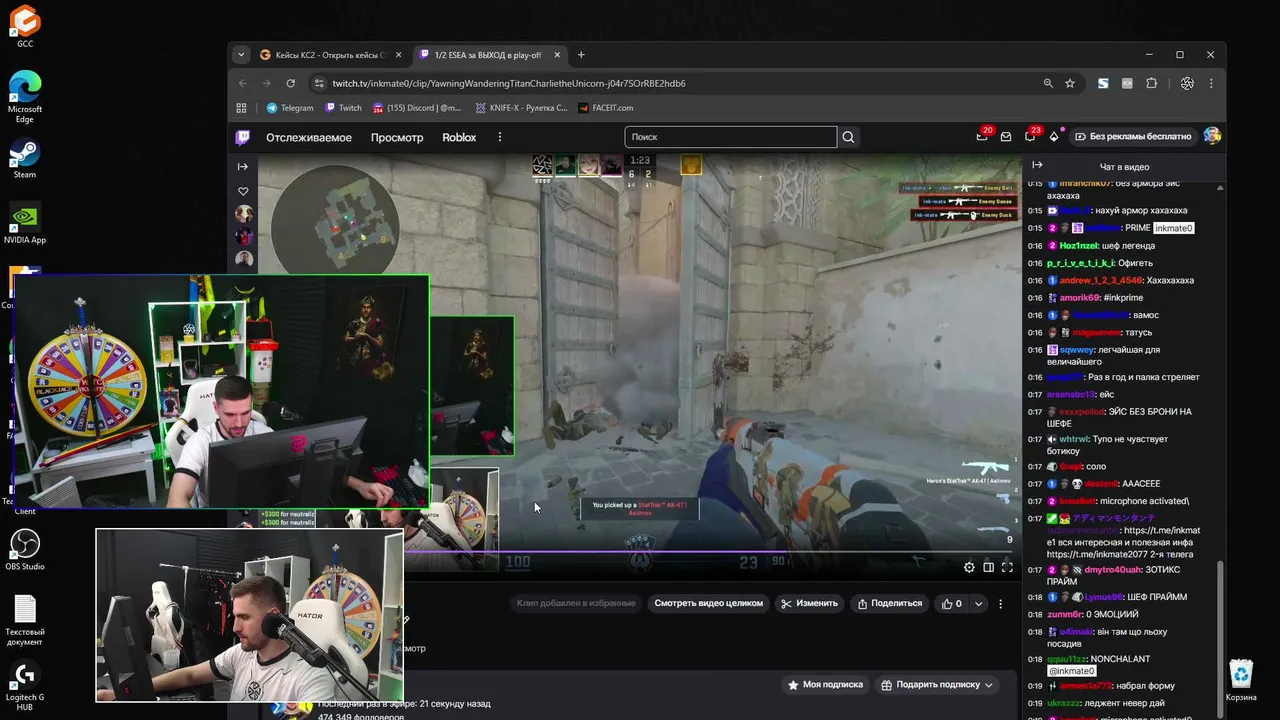Open the Twitch user avatar menu

[x=1212, y=136]
